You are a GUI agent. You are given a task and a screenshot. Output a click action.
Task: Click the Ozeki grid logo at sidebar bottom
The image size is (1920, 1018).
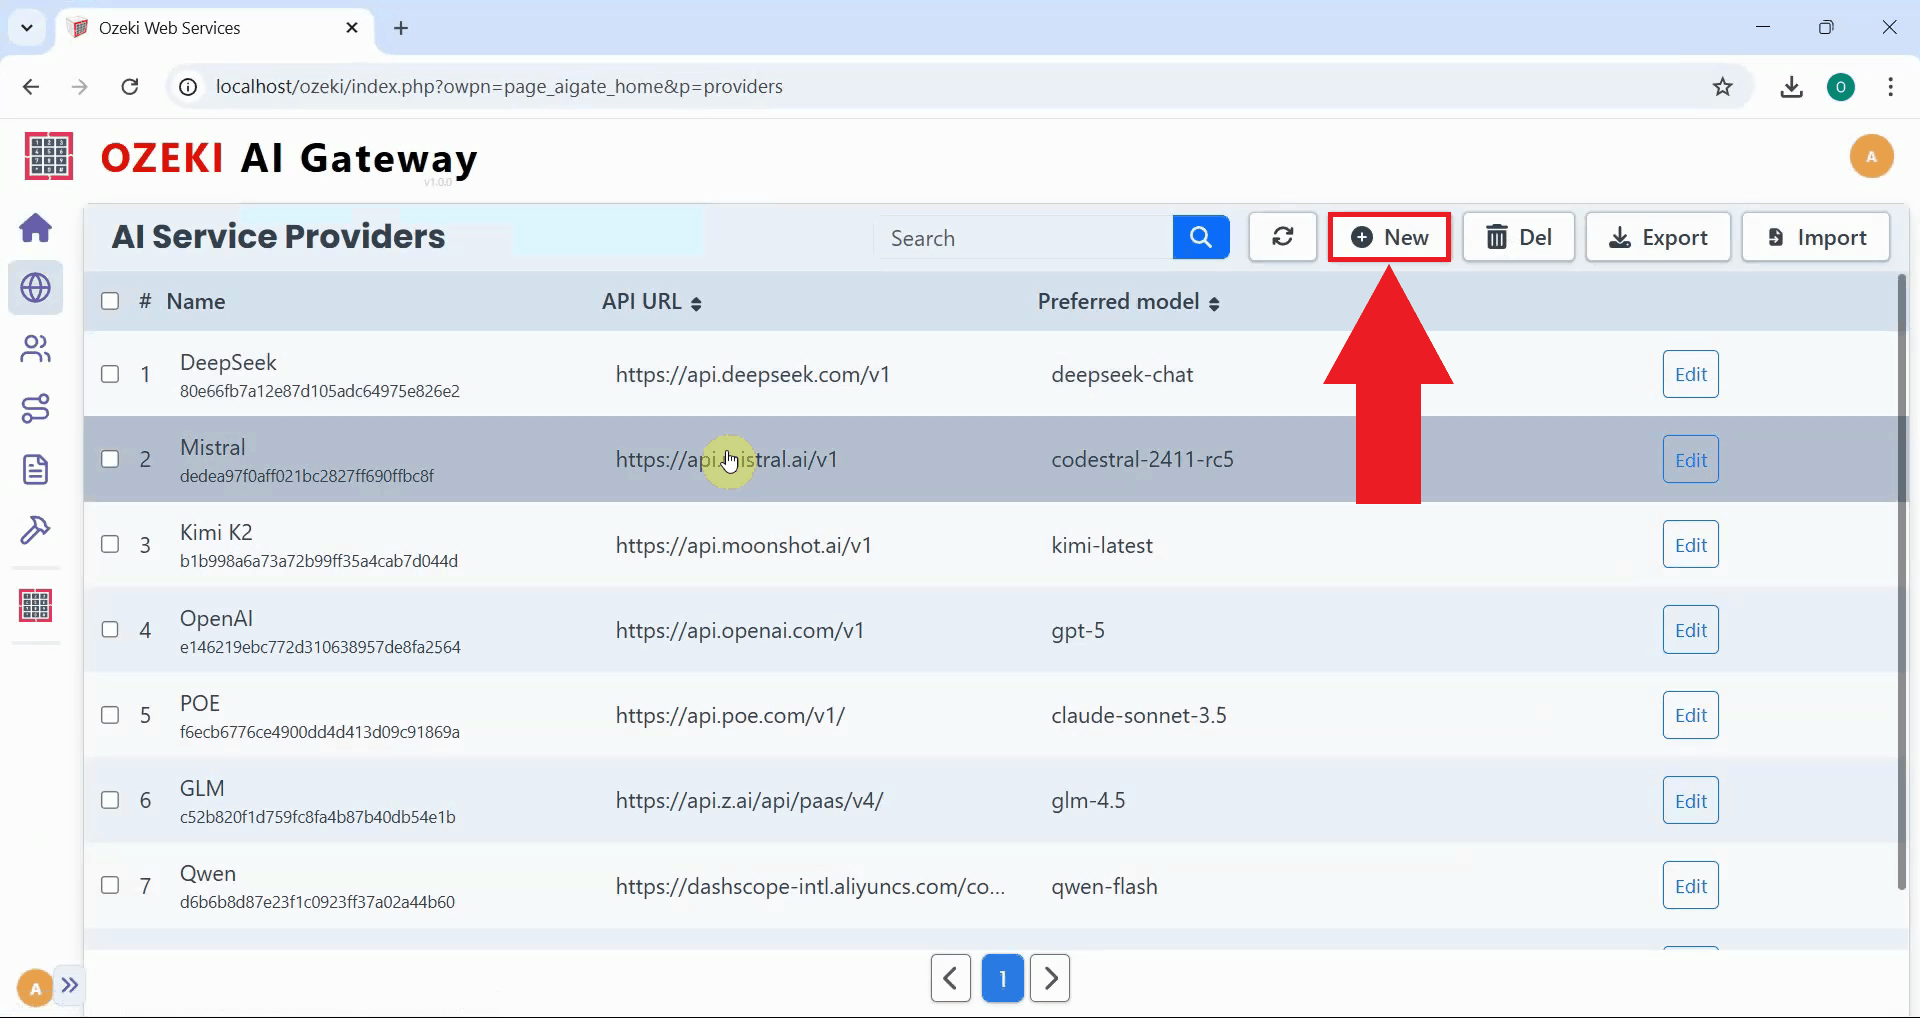[36, 605]
